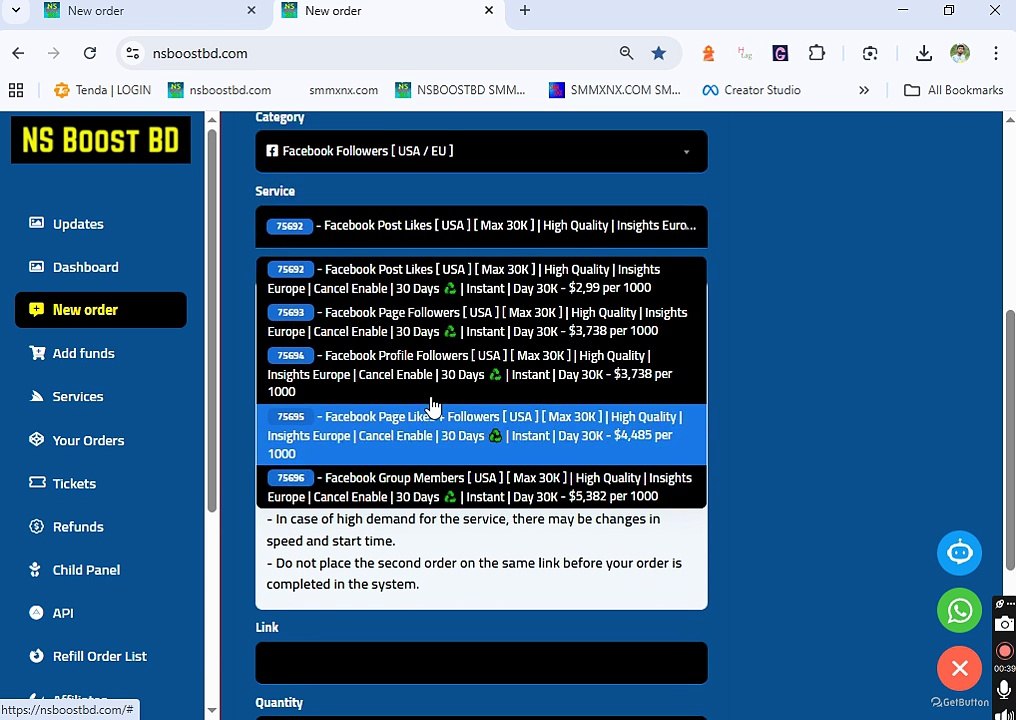
Task: Click the nsboostbd.com address bar
Action: (200, 54)
